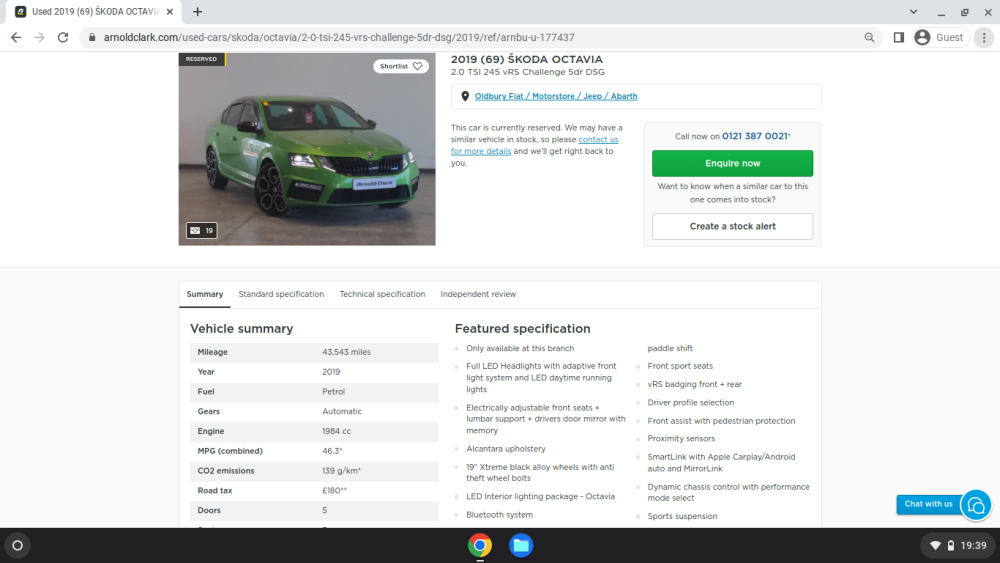
Task: Go back to the previous page
Action: [x=16, y=38]
